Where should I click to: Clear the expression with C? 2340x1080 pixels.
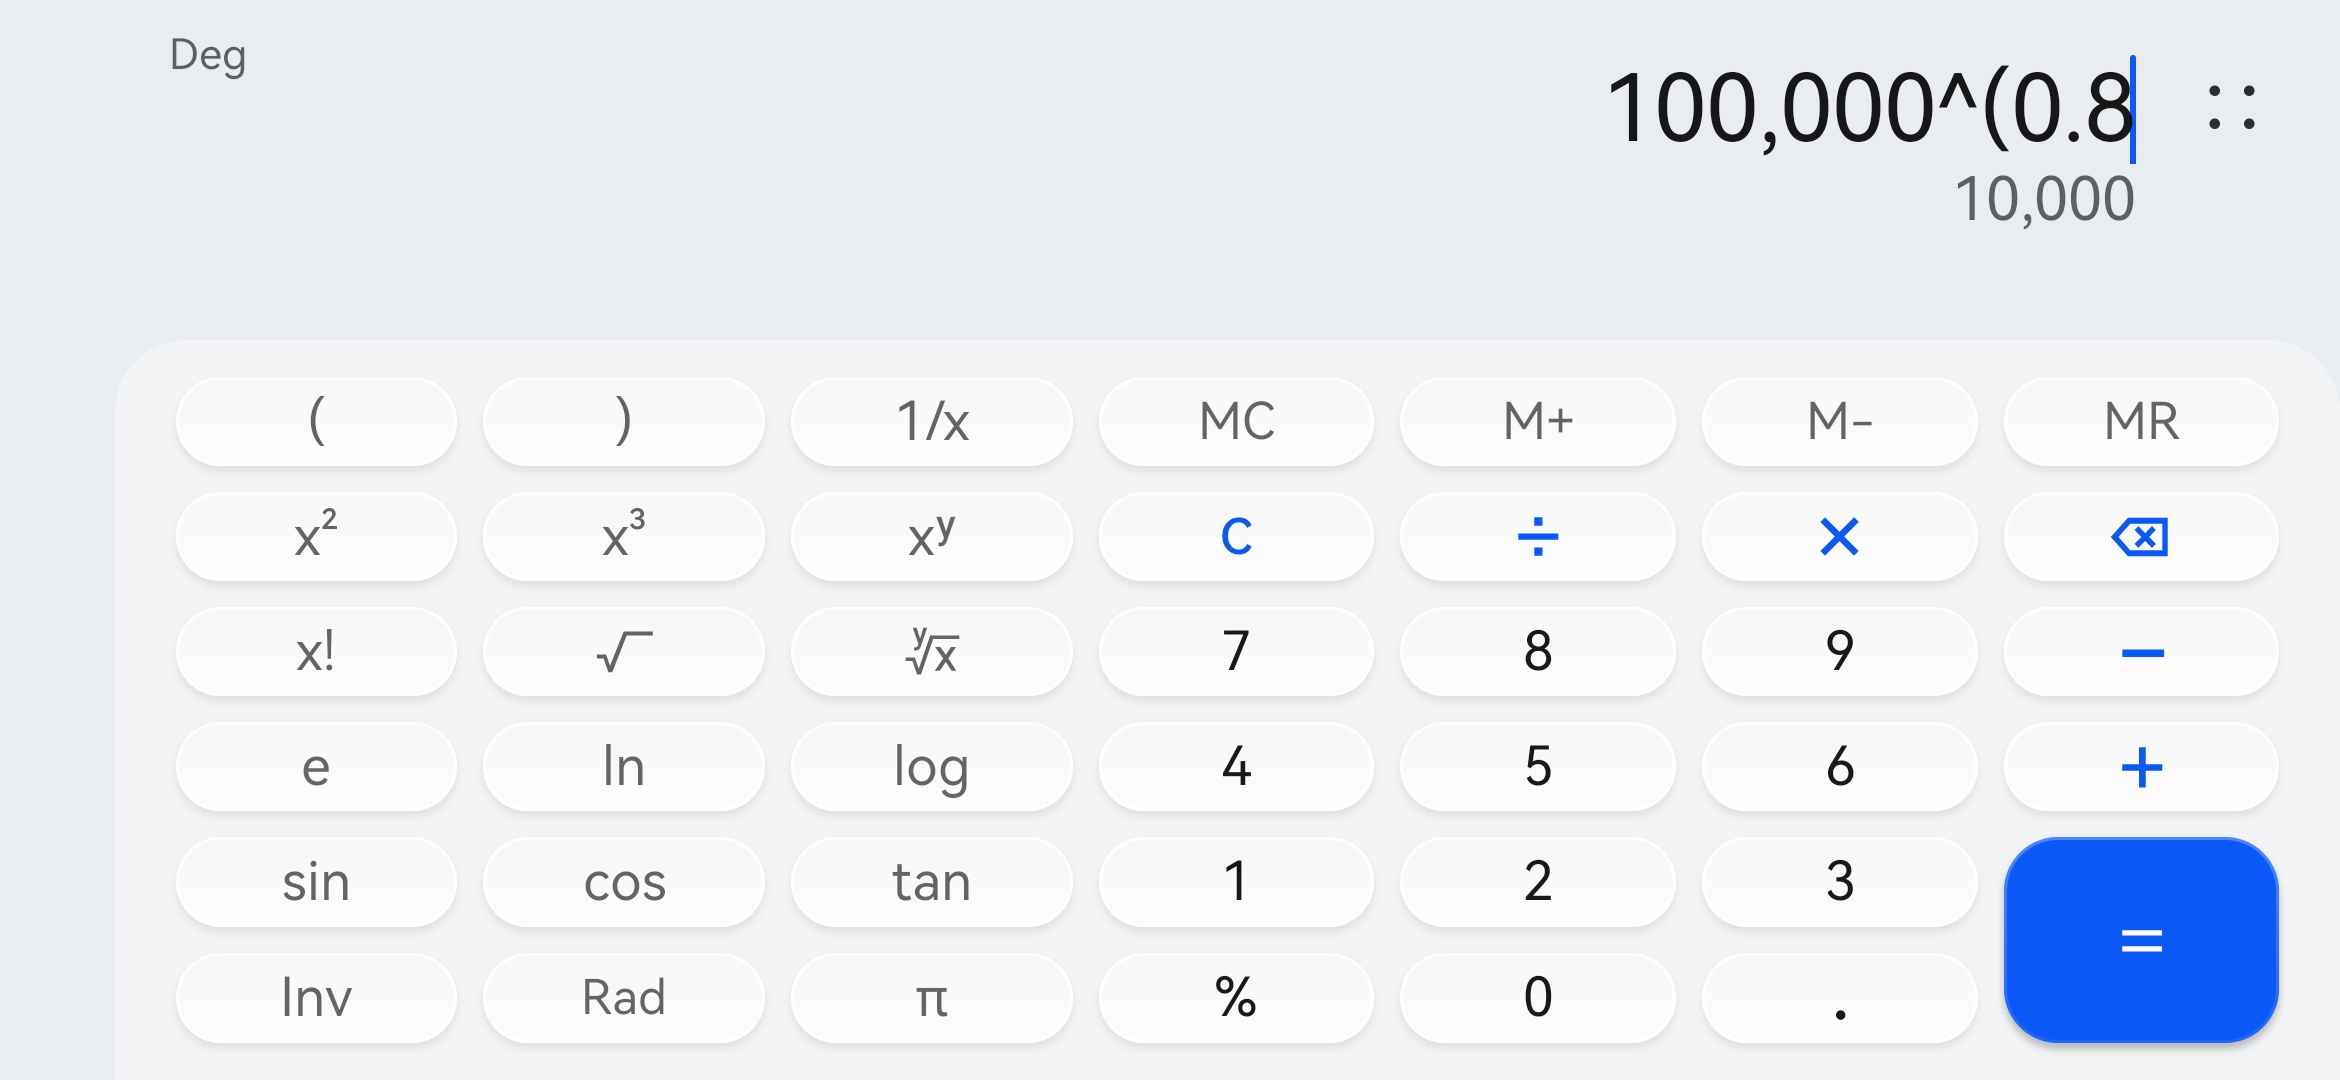coord(1236,537)
